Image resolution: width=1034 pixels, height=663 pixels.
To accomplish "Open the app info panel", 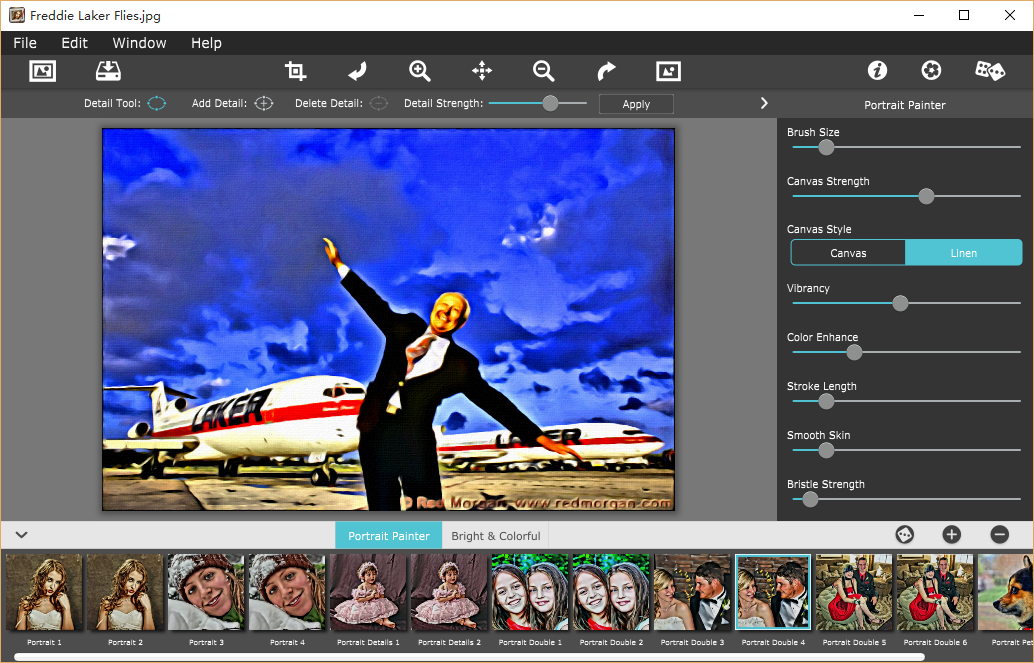I will [x=877, y=70].
